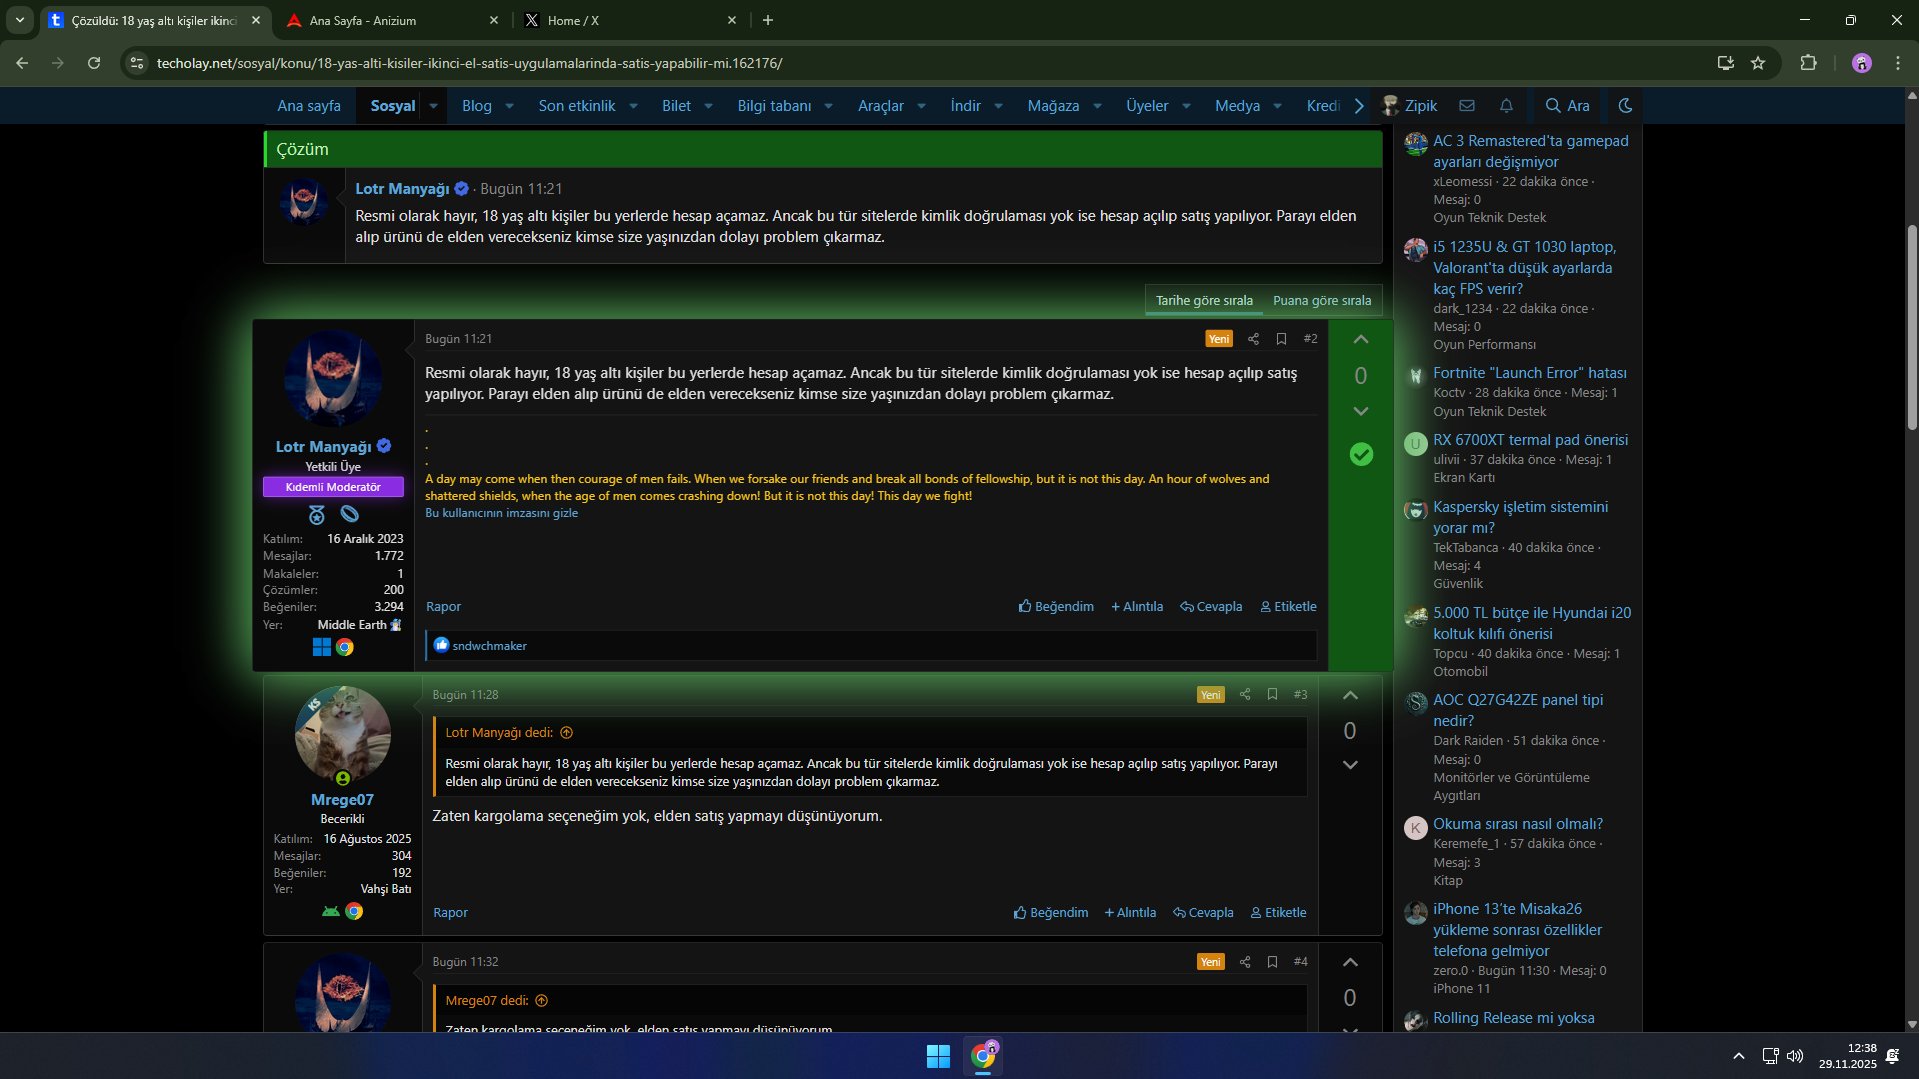The image size is (1919, 1079).
Task: Click the green solution checkmark on post #2
Action: tap(1360, 454)
